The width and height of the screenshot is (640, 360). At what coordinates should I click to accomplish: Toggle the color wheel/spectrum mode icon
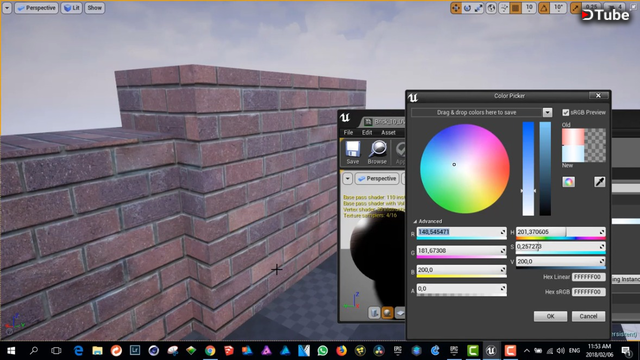(568, 182)
